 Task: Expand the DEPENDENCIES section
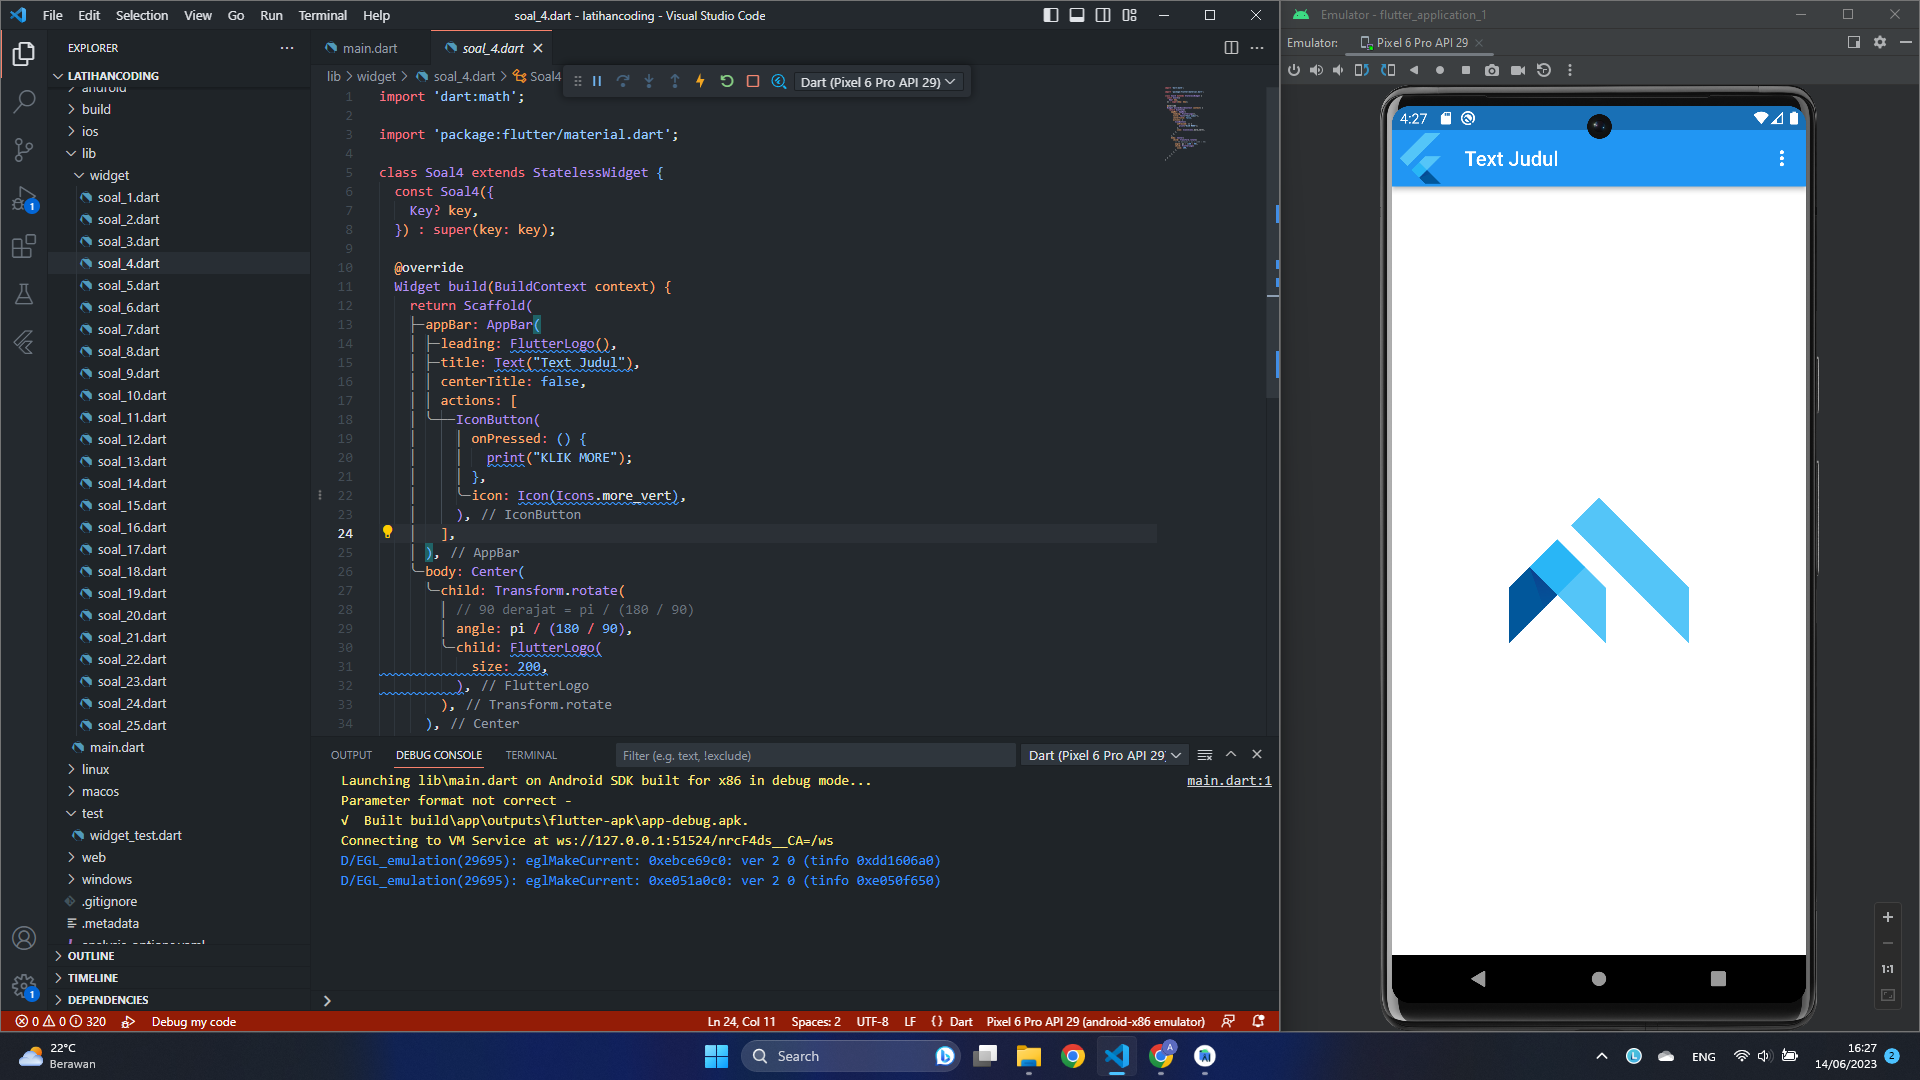pyautogui.click(x=108, y=1000)
